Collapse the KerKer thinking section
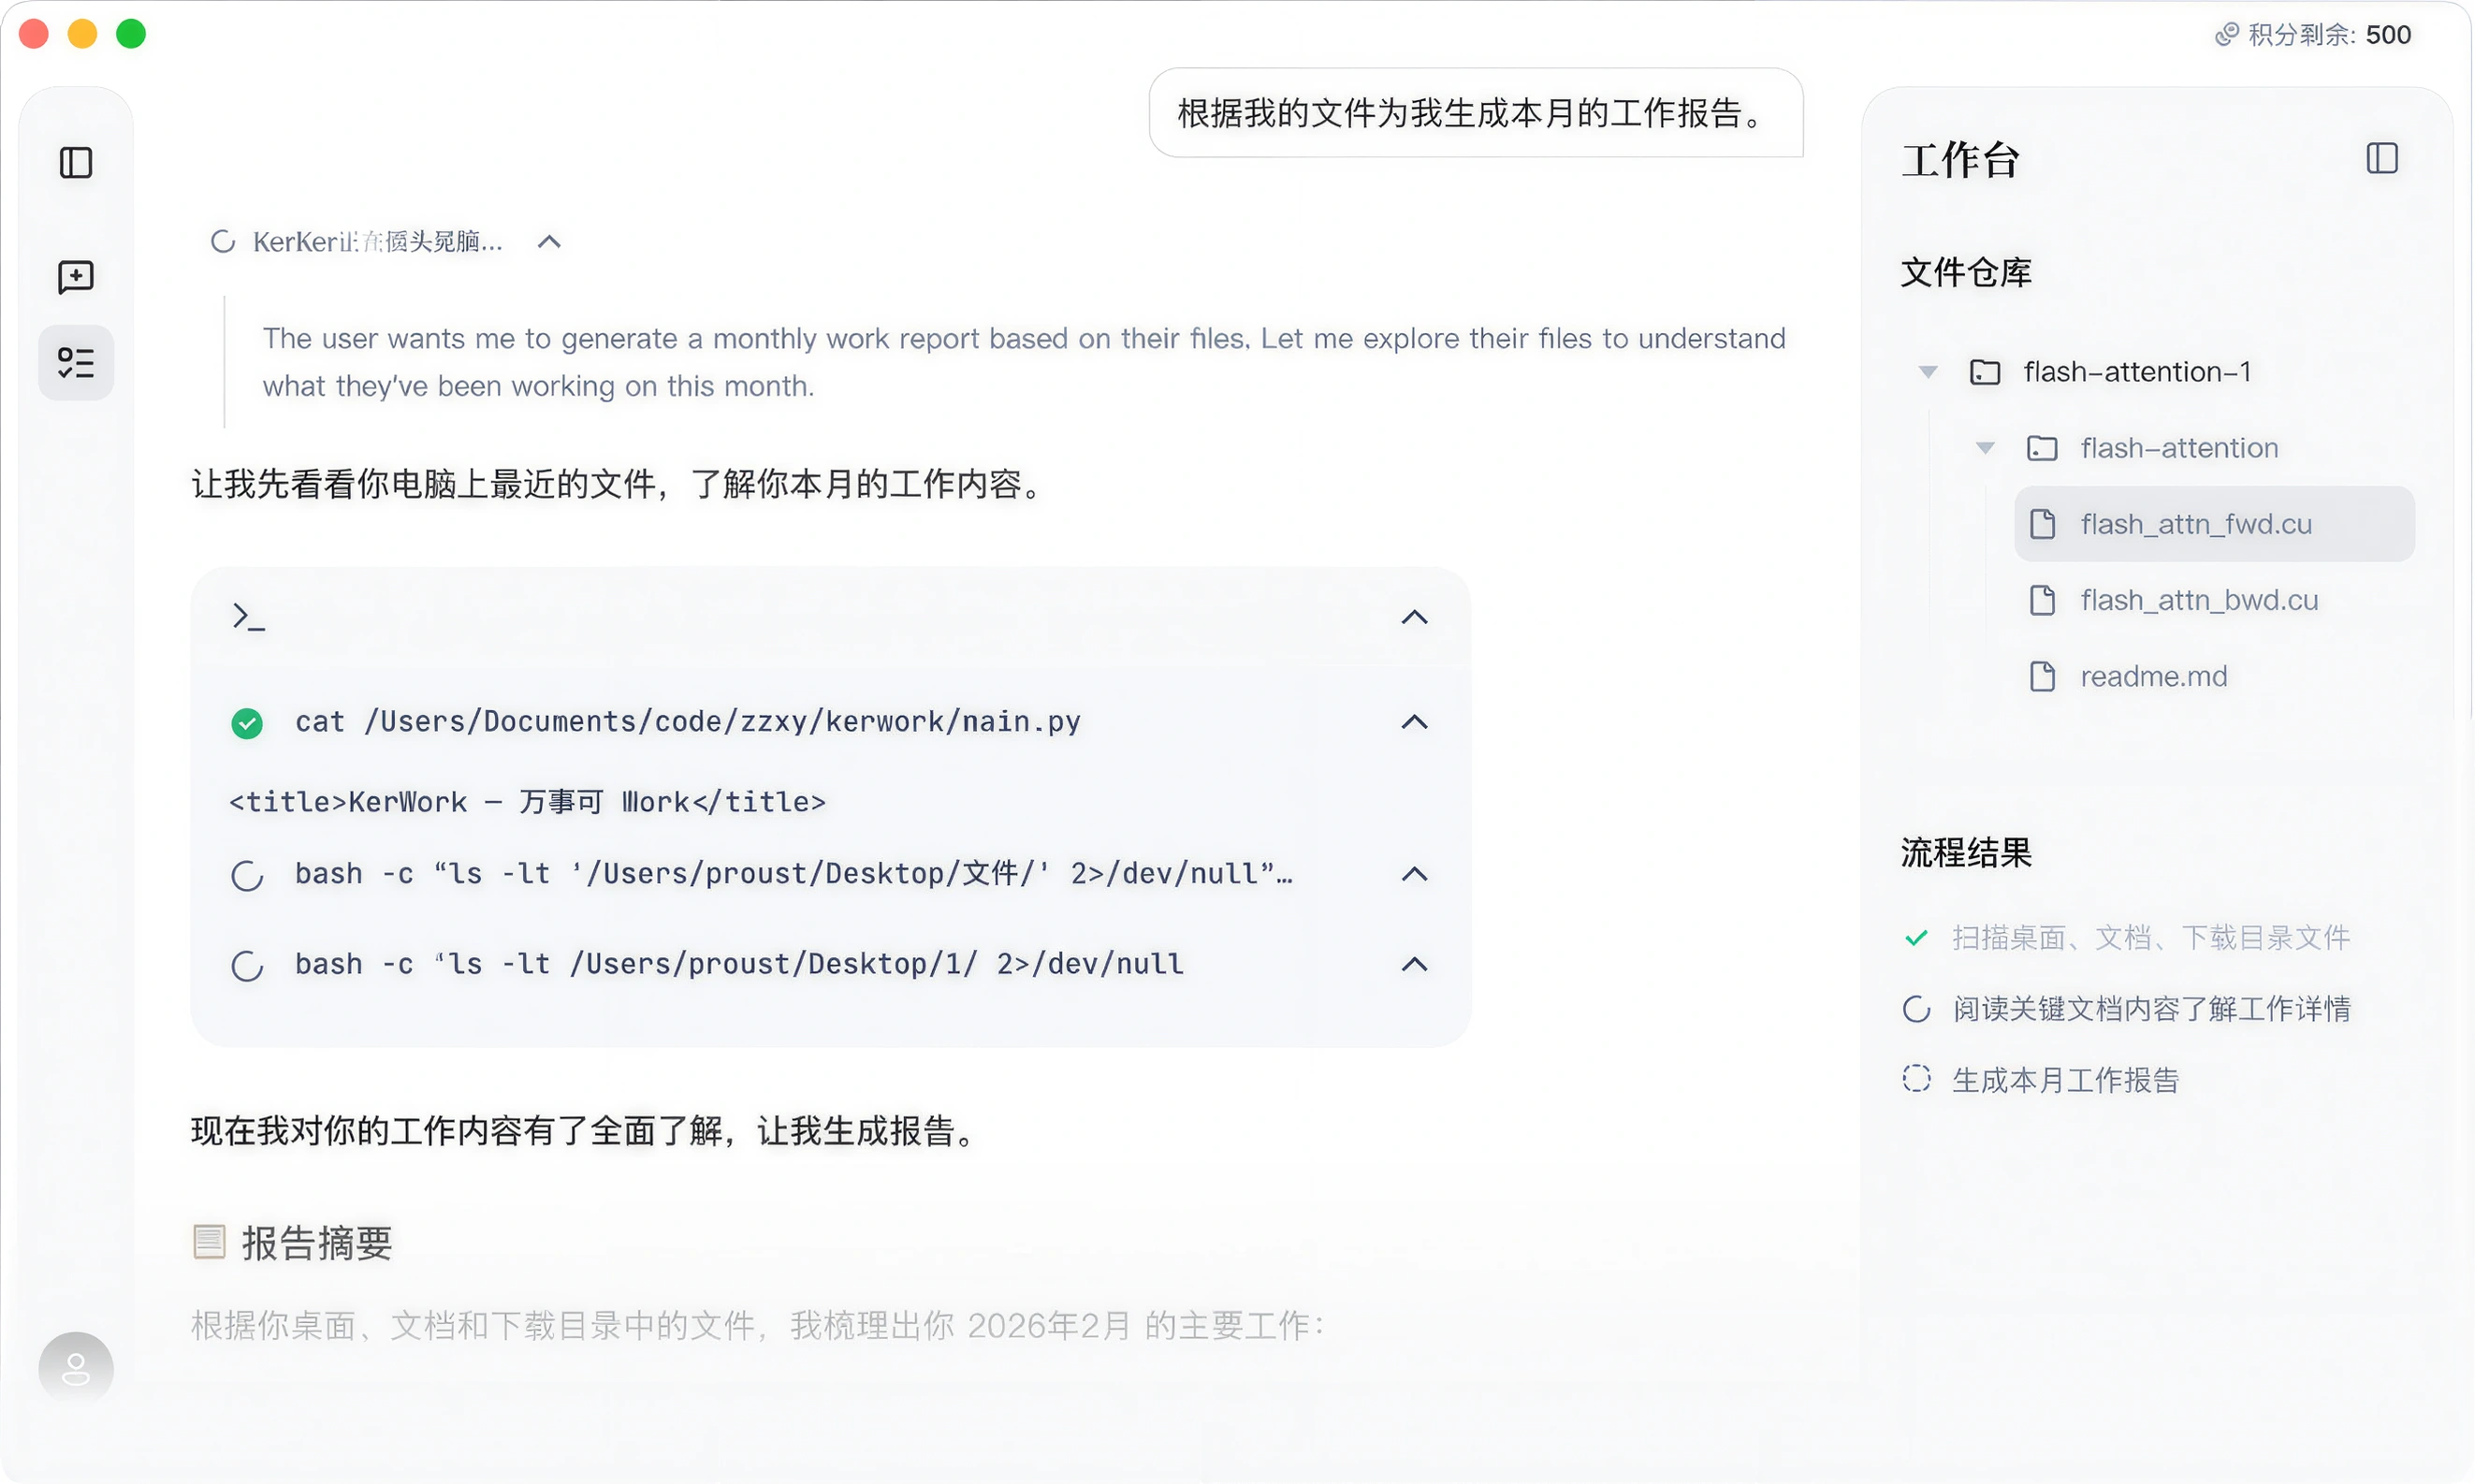 (549, 242)
